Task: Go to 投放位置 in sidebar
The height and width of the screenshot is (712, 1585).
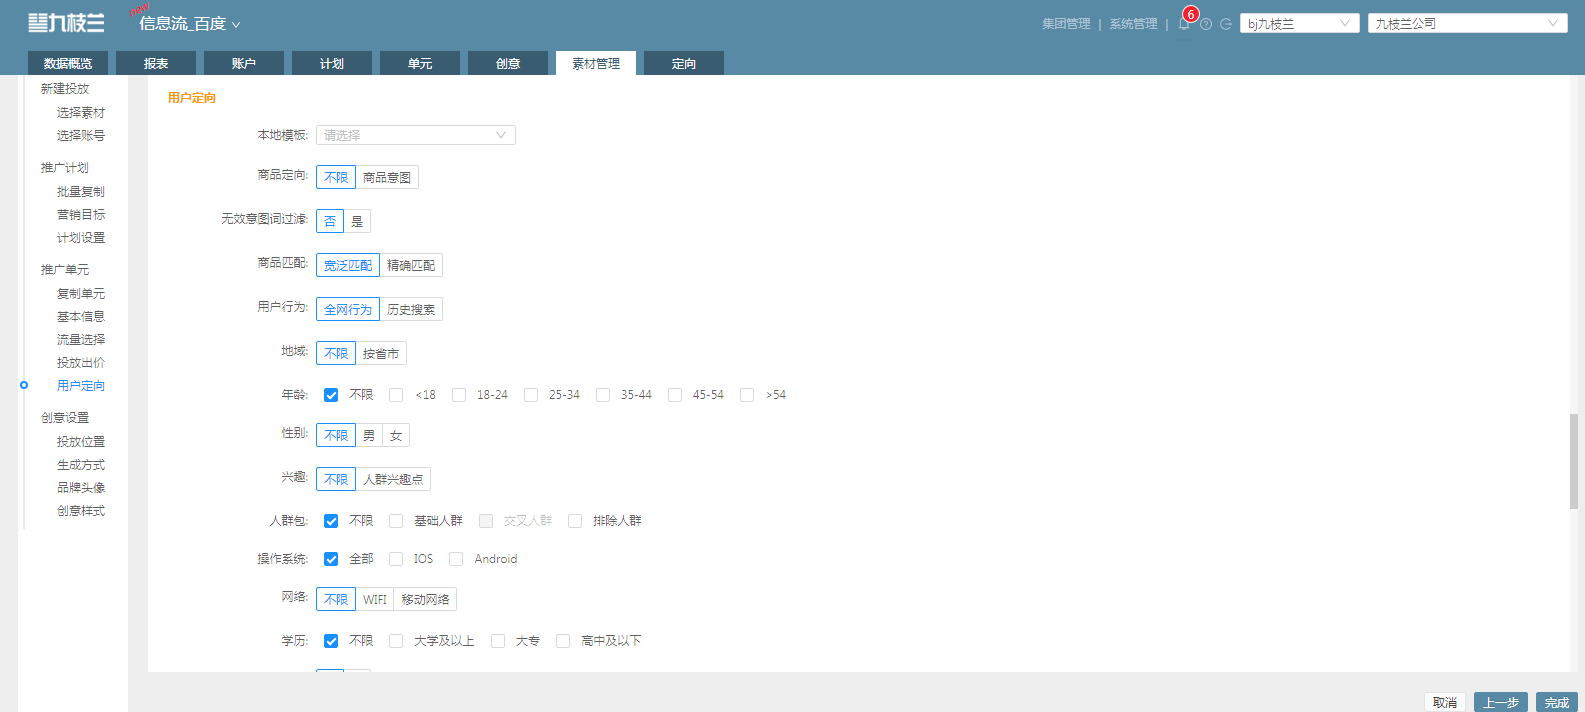Action: 81,442
